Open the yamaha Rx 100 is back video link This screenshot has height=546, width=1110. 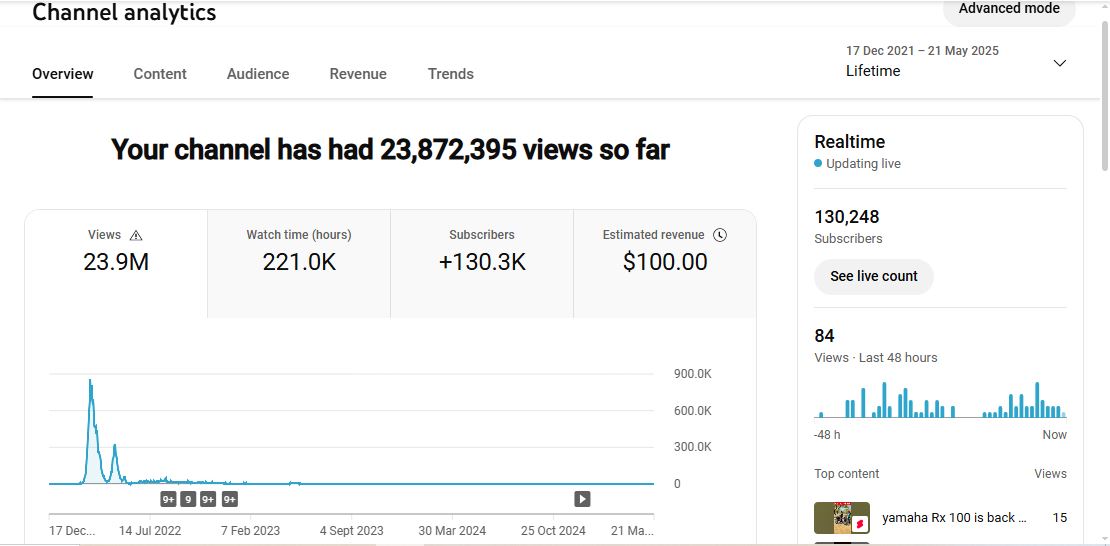coord(954,518)
